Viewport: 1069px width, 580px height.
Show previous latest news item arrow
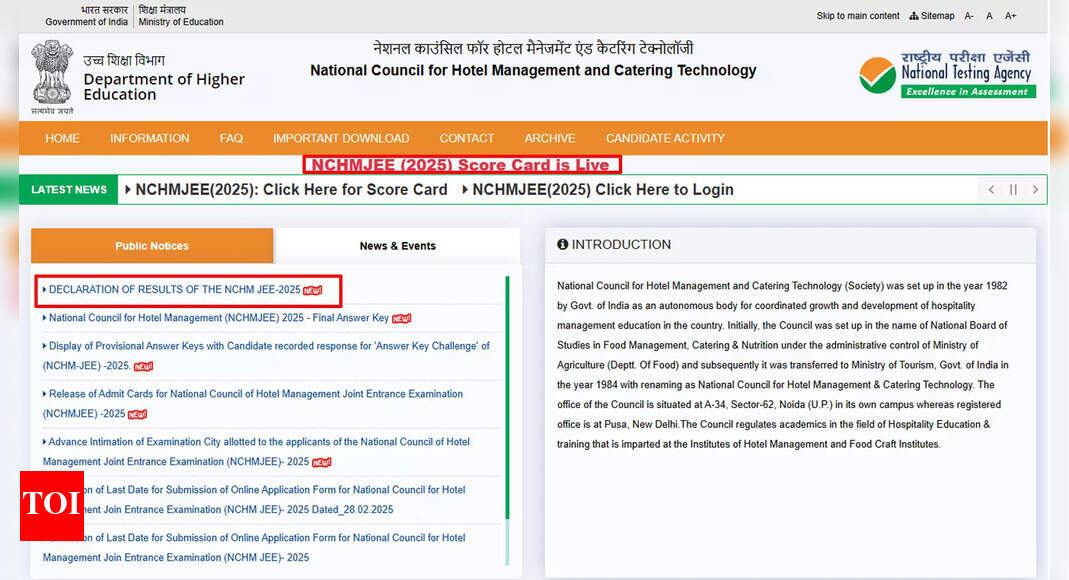991,189
